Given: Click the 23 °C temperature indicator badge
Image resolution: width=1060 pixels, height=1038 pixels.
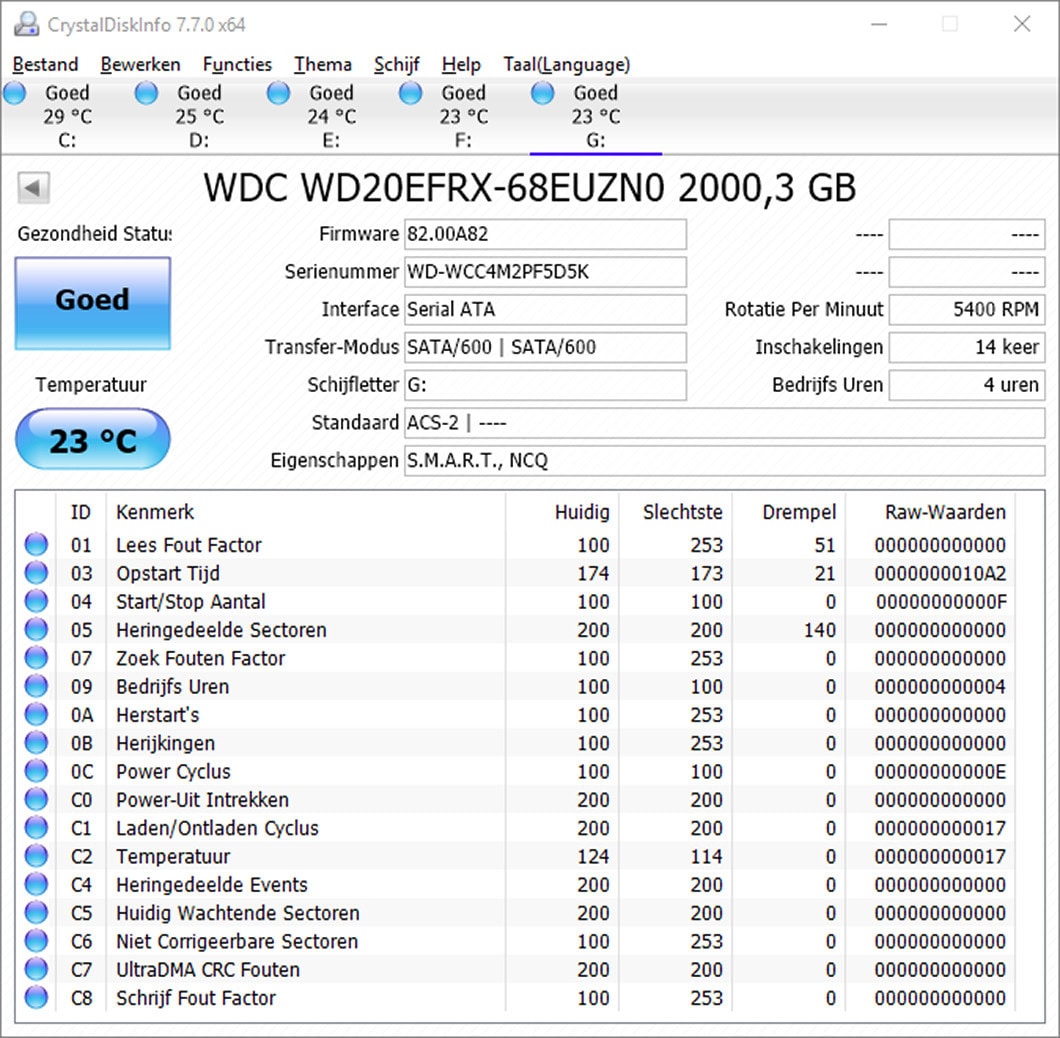Looking at the screenshot, I should click(92, 439).
